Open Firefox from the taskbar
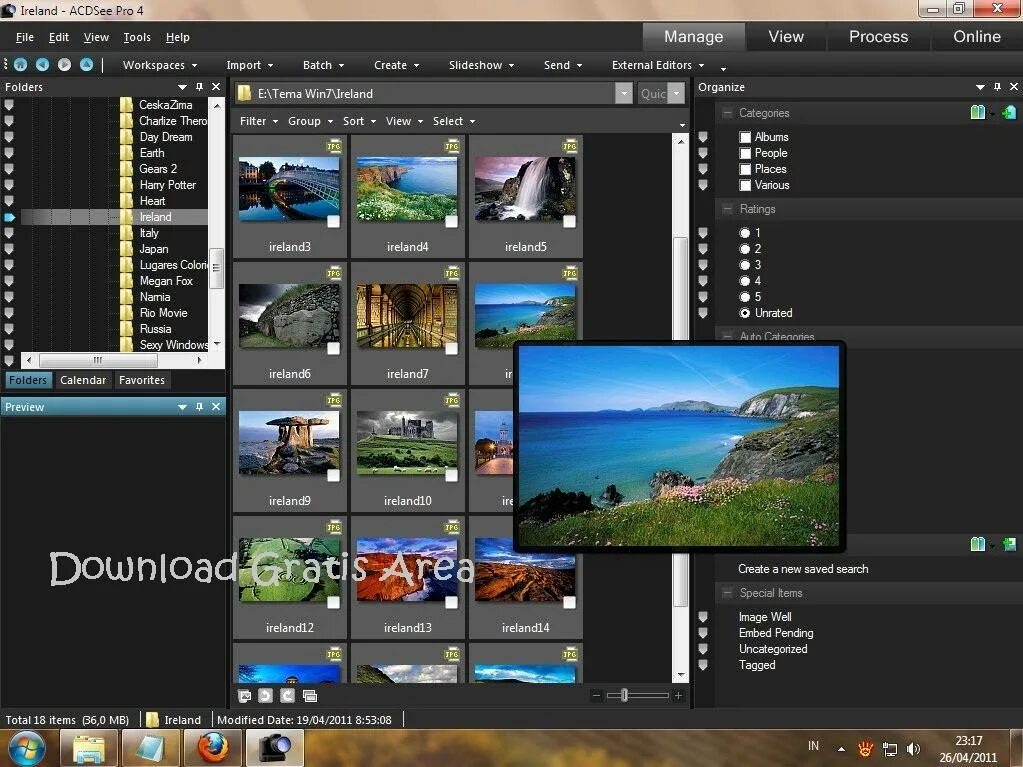 [213, 748]
